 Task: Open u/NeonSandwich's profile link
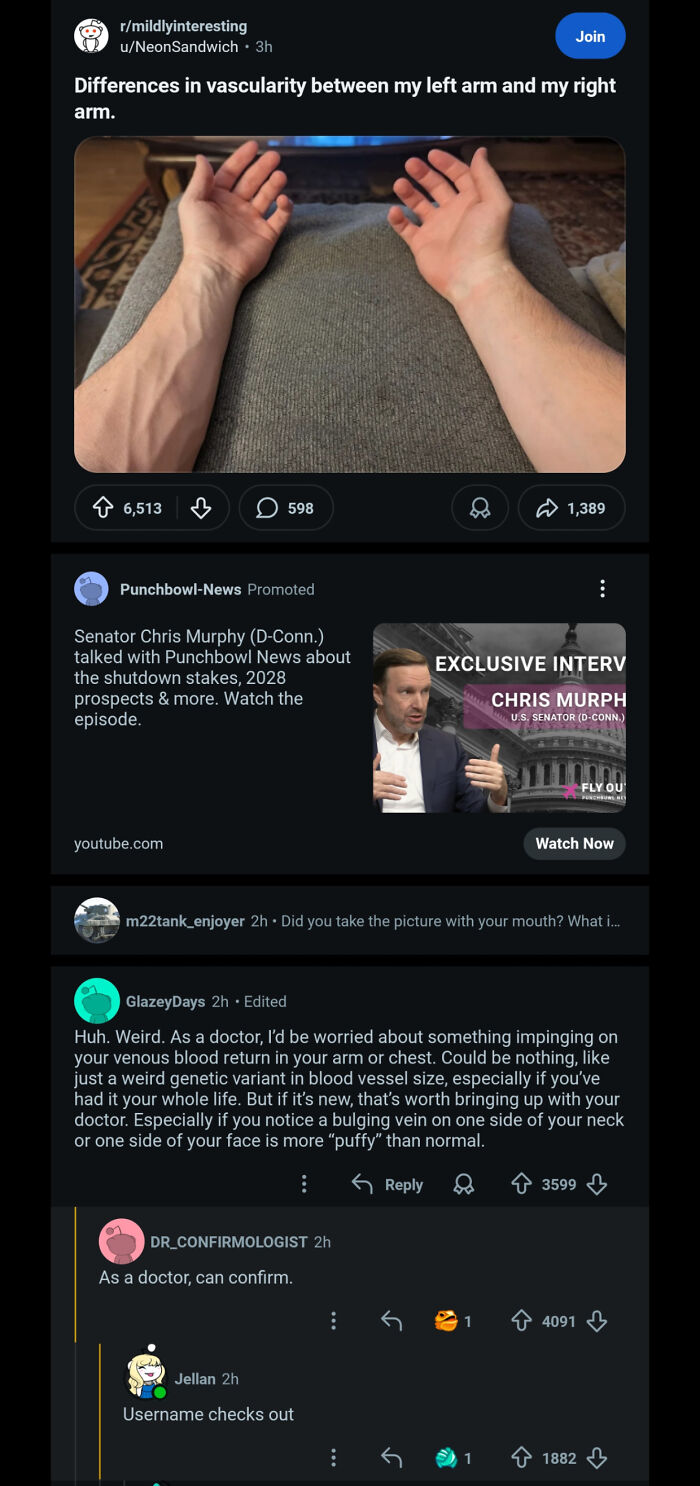pos(179,46)
